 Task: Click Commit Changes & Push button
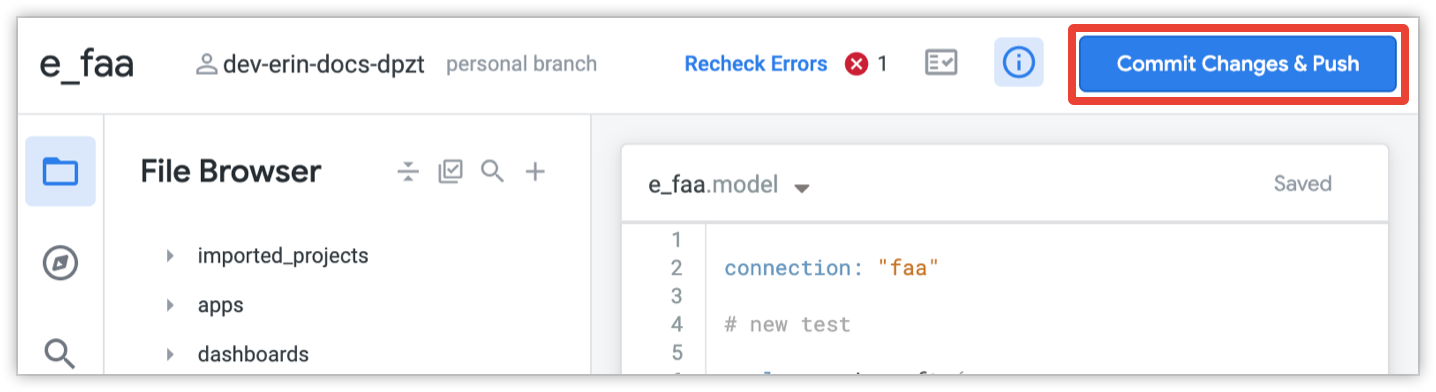[1238, 64]
